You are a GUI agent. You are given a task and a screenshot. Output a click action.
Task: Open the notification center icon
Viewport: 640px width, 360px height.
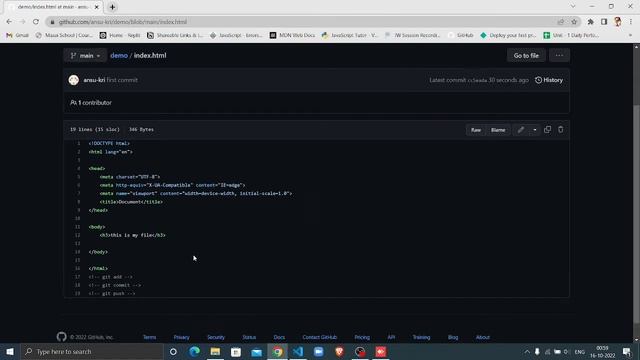coord(627,351)
